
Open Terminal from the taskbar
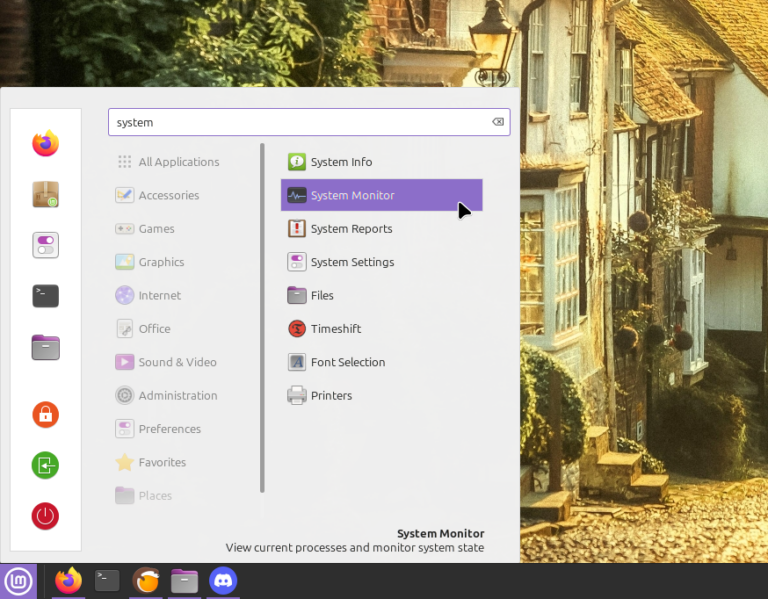107,581
